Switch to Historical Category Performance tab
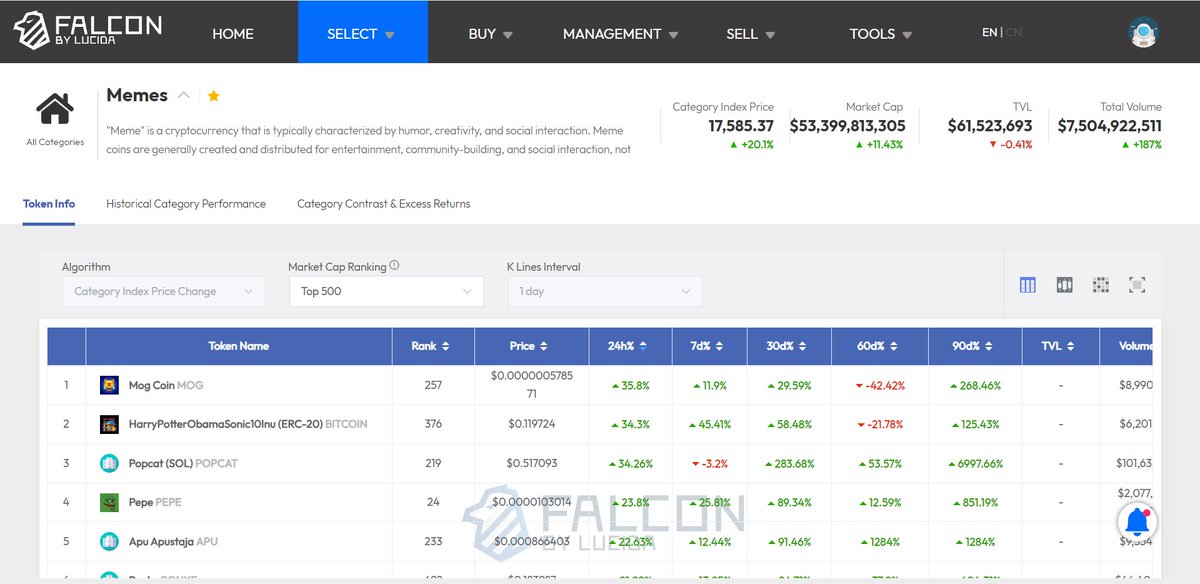 point(186,204)
